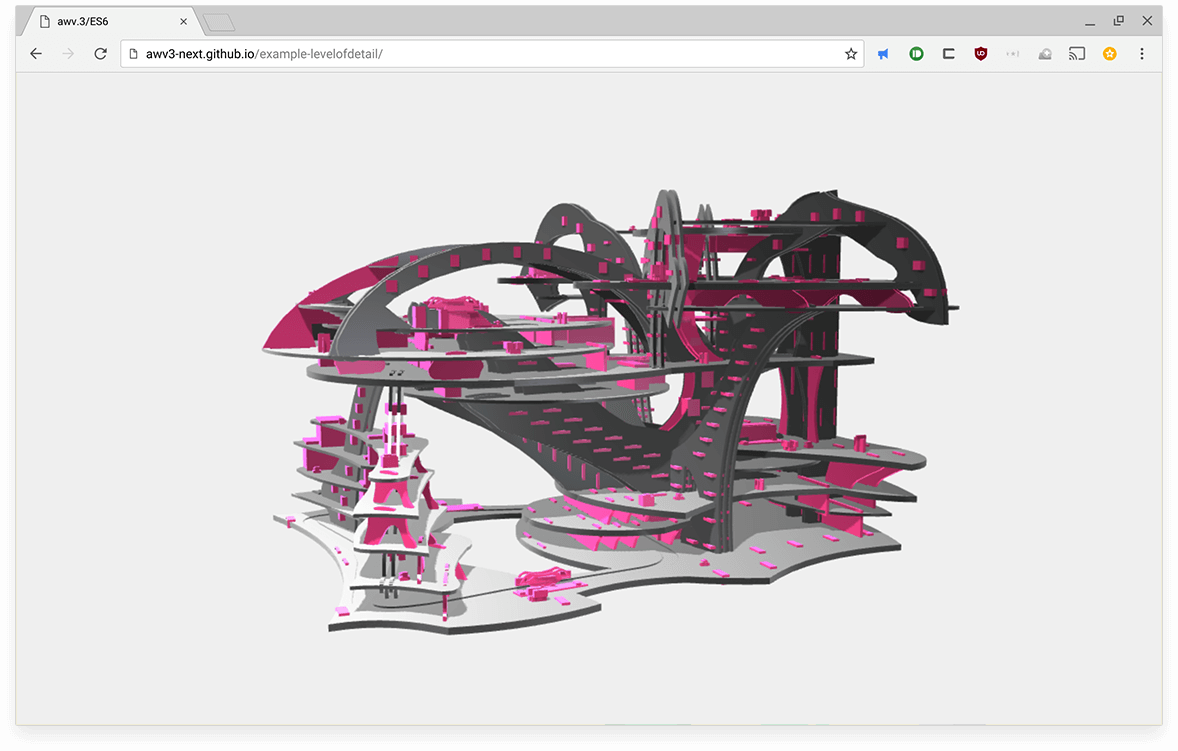Open the orange star extension
The image size is (1178, 751).
tap(1109, 54)
